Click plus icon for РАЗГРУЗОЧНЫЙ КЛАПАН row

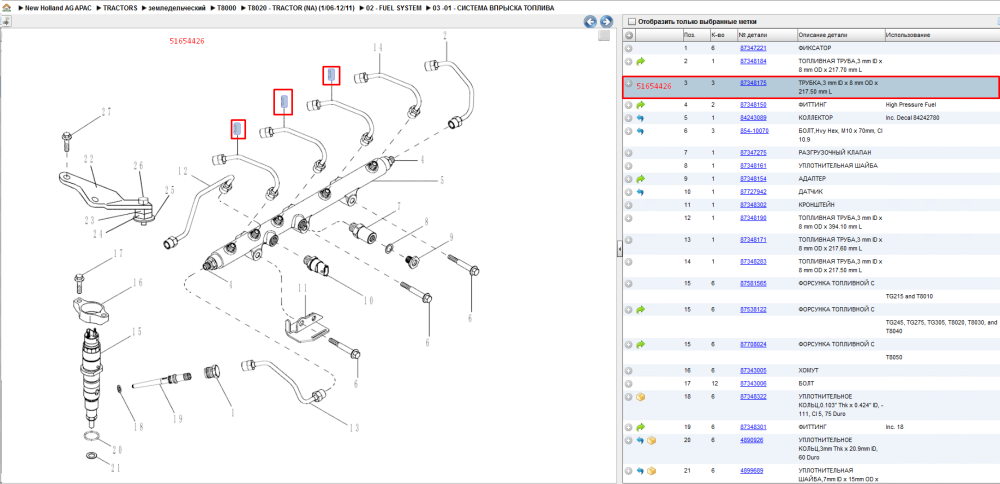point(629,152)
